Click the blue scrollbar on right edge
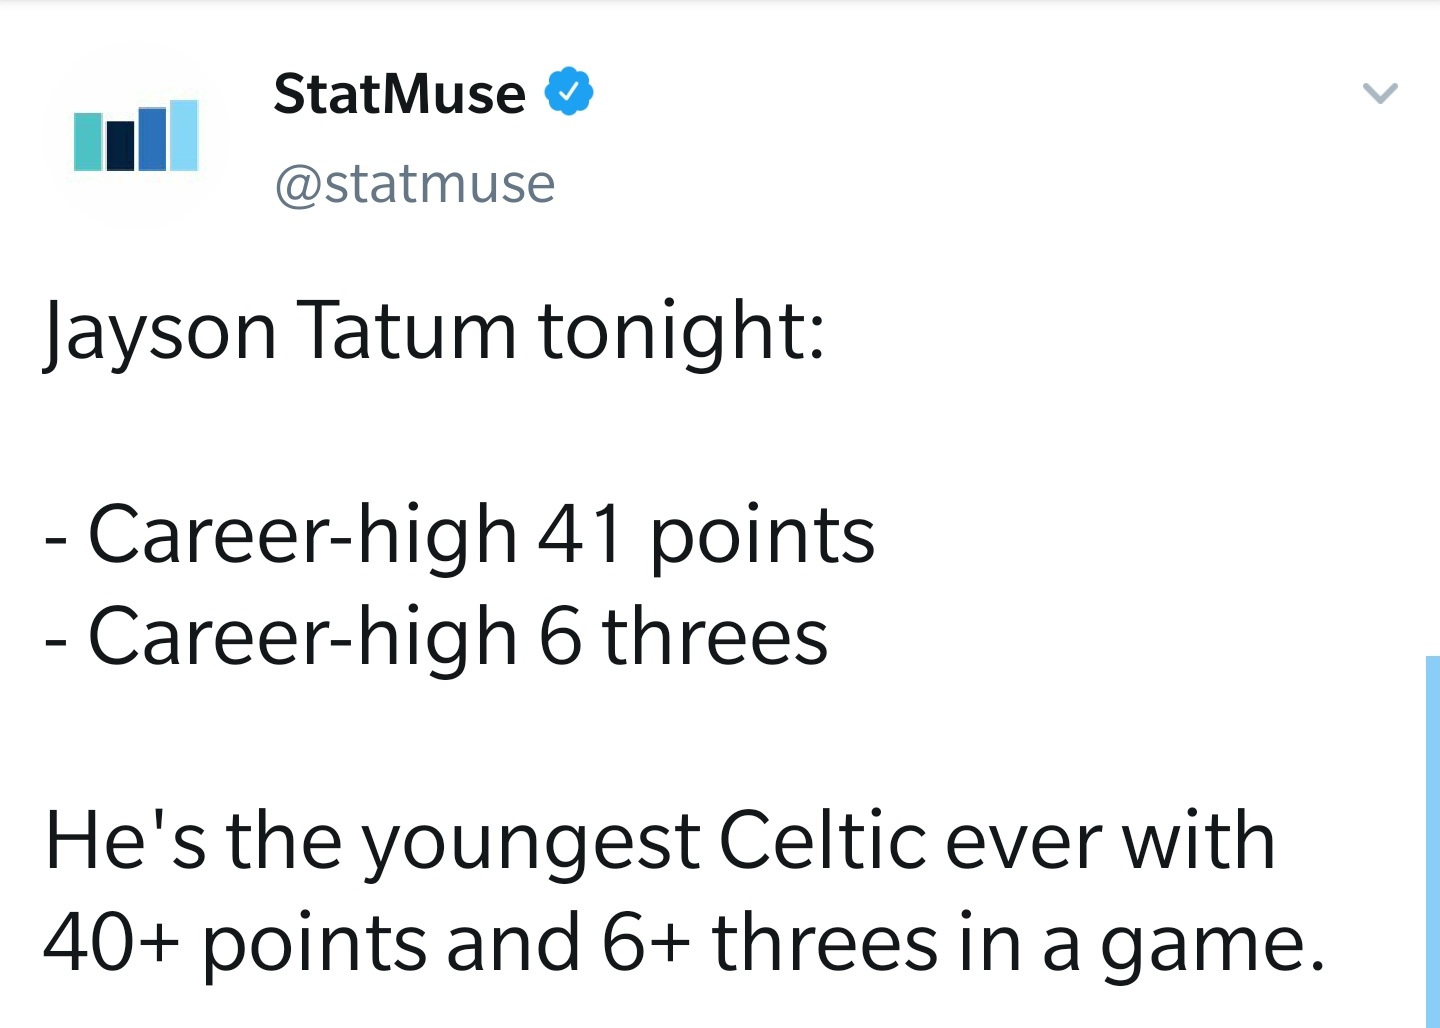The height and width of the screenshot is (1028, 1440). [x=1432, y=840]
